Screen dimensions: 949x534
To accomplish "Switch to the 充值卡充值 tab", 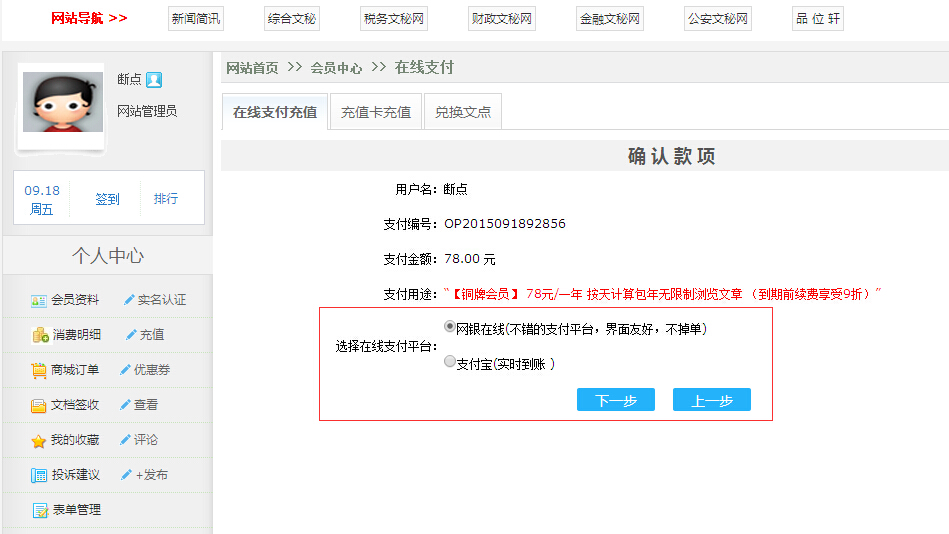I will pos(376,112).
